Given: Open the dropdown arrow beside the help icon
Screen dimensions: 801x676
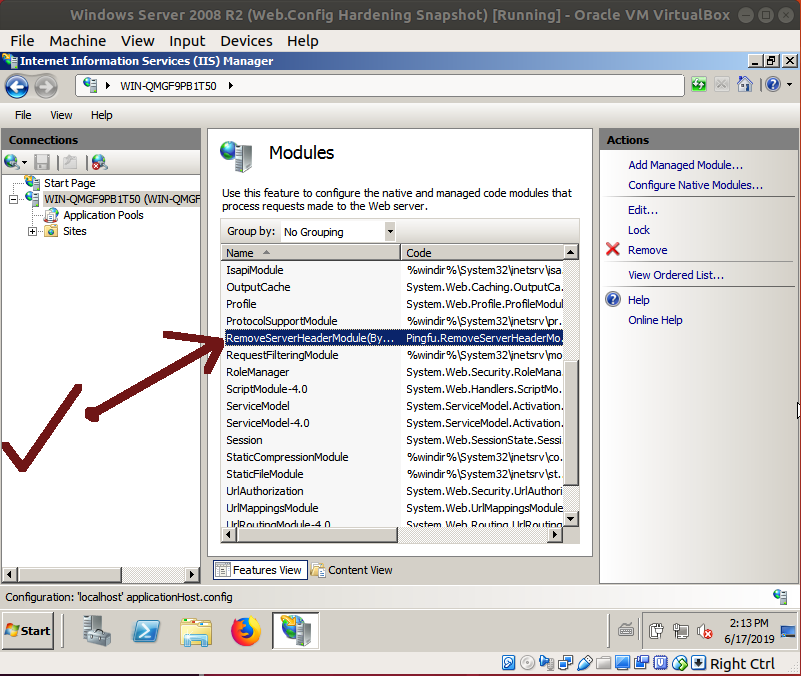Looking at the screenshot, I should click(x=790, y=84).
